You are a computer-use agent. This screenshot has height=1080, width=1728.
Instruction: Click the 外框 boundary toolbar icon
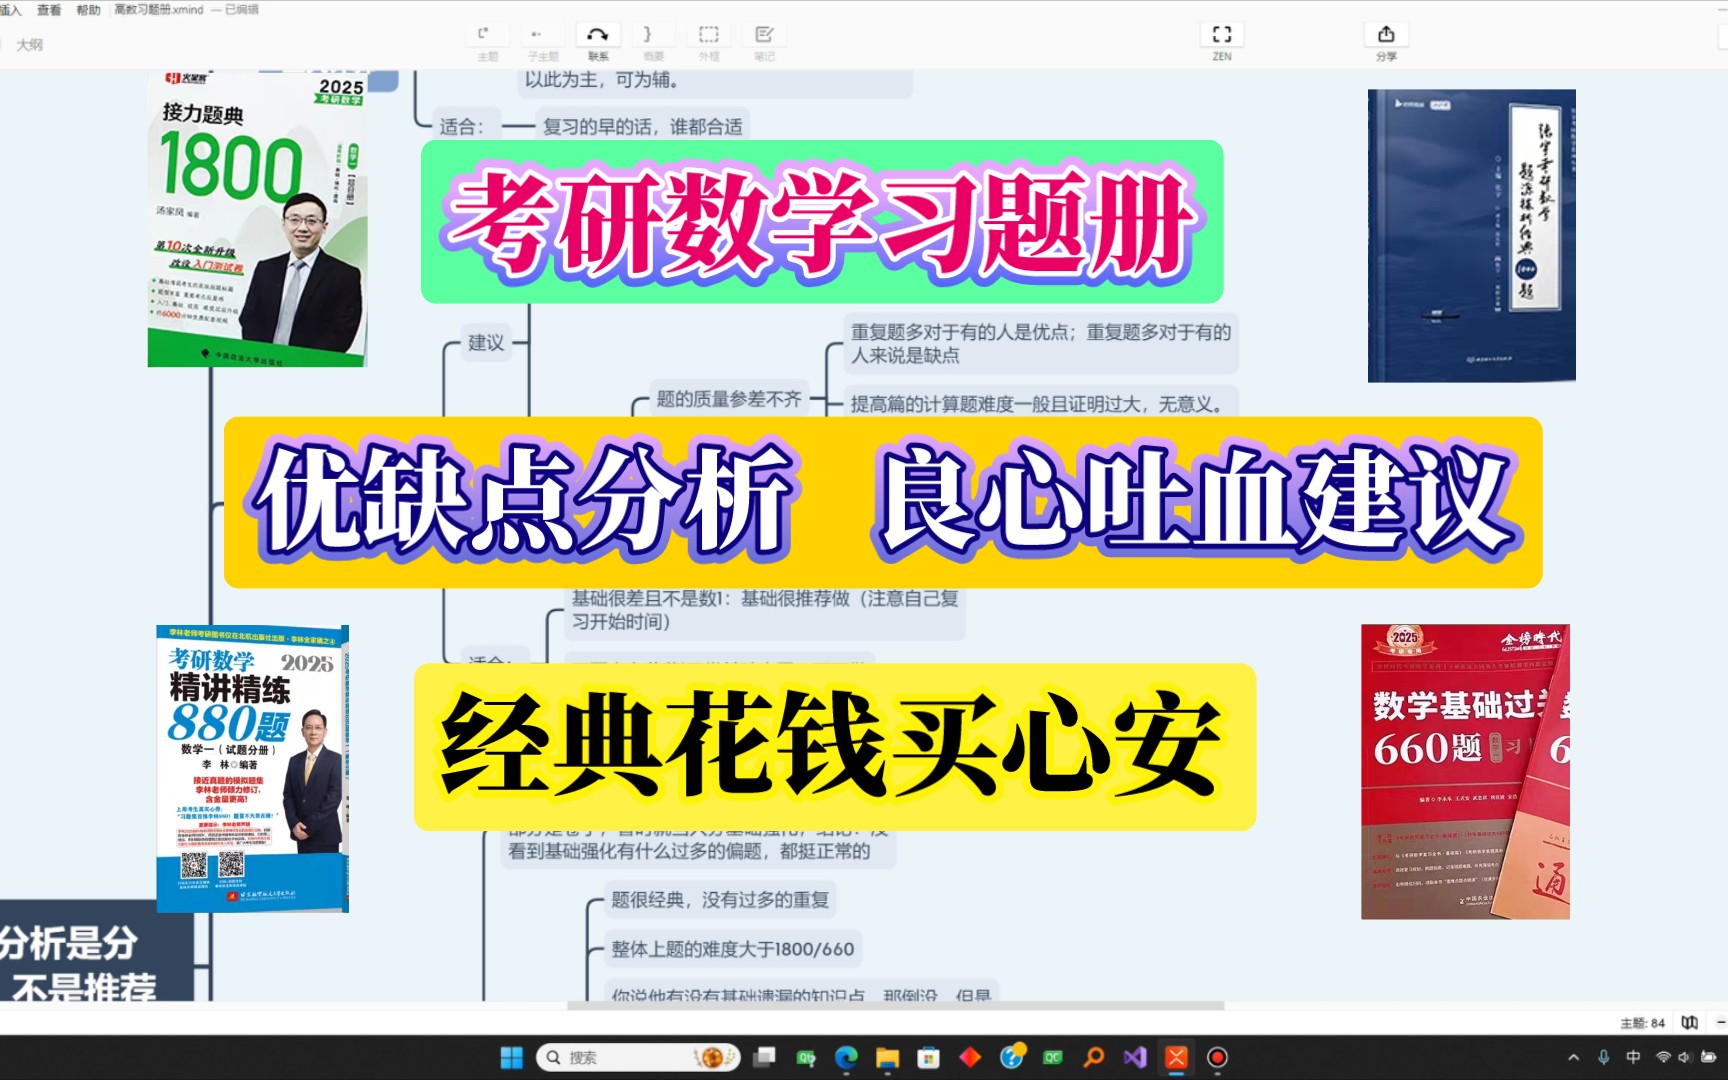tap(708, 34)
